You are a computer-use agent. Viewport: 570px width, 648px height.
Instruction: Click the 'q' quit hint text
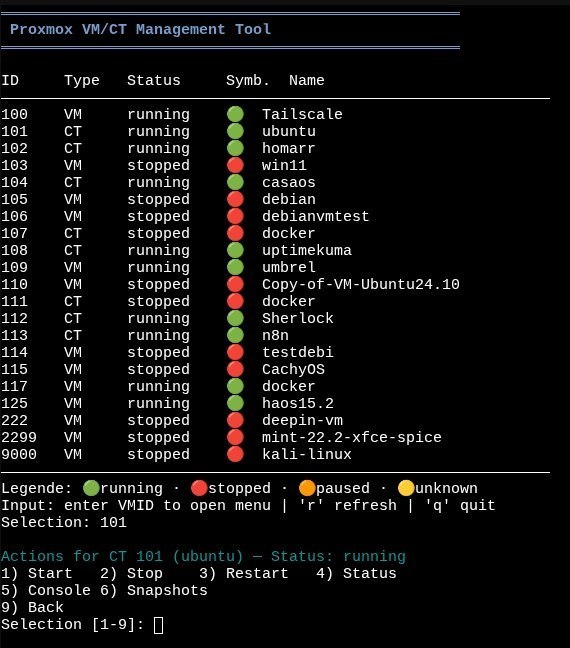point(460,505)
